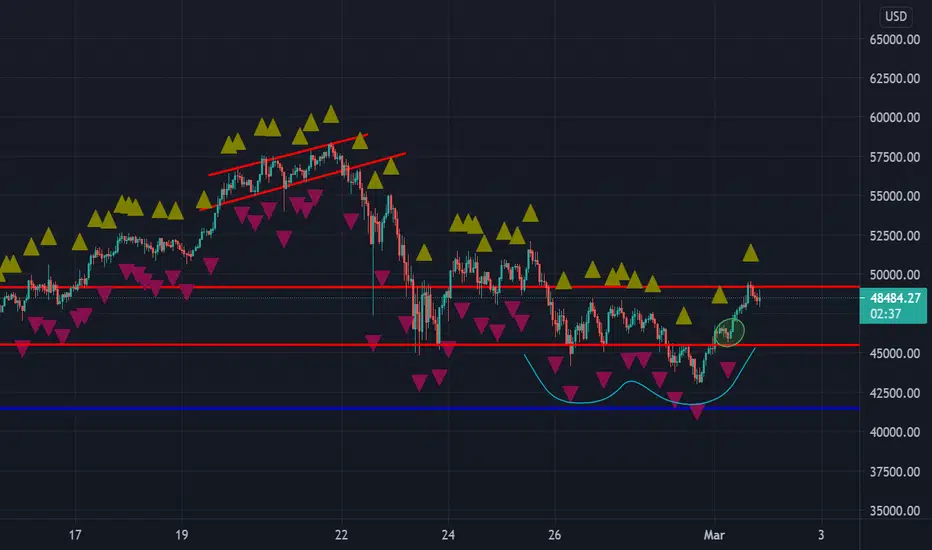This screenshot has width=932, height=550.
Task: Click the 57500.00 price scale label
Action: click(895, 157)
